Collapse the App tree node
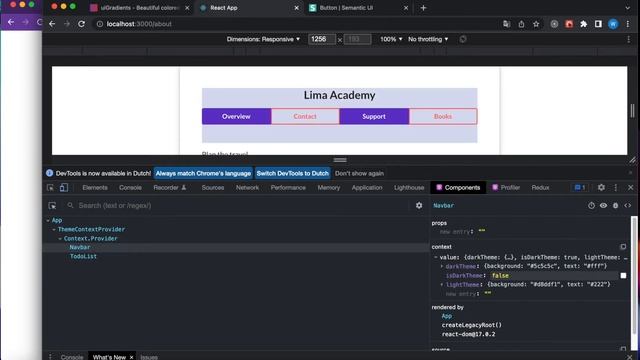The height and width of the screenshot is (360, 640). coord(48,220)
